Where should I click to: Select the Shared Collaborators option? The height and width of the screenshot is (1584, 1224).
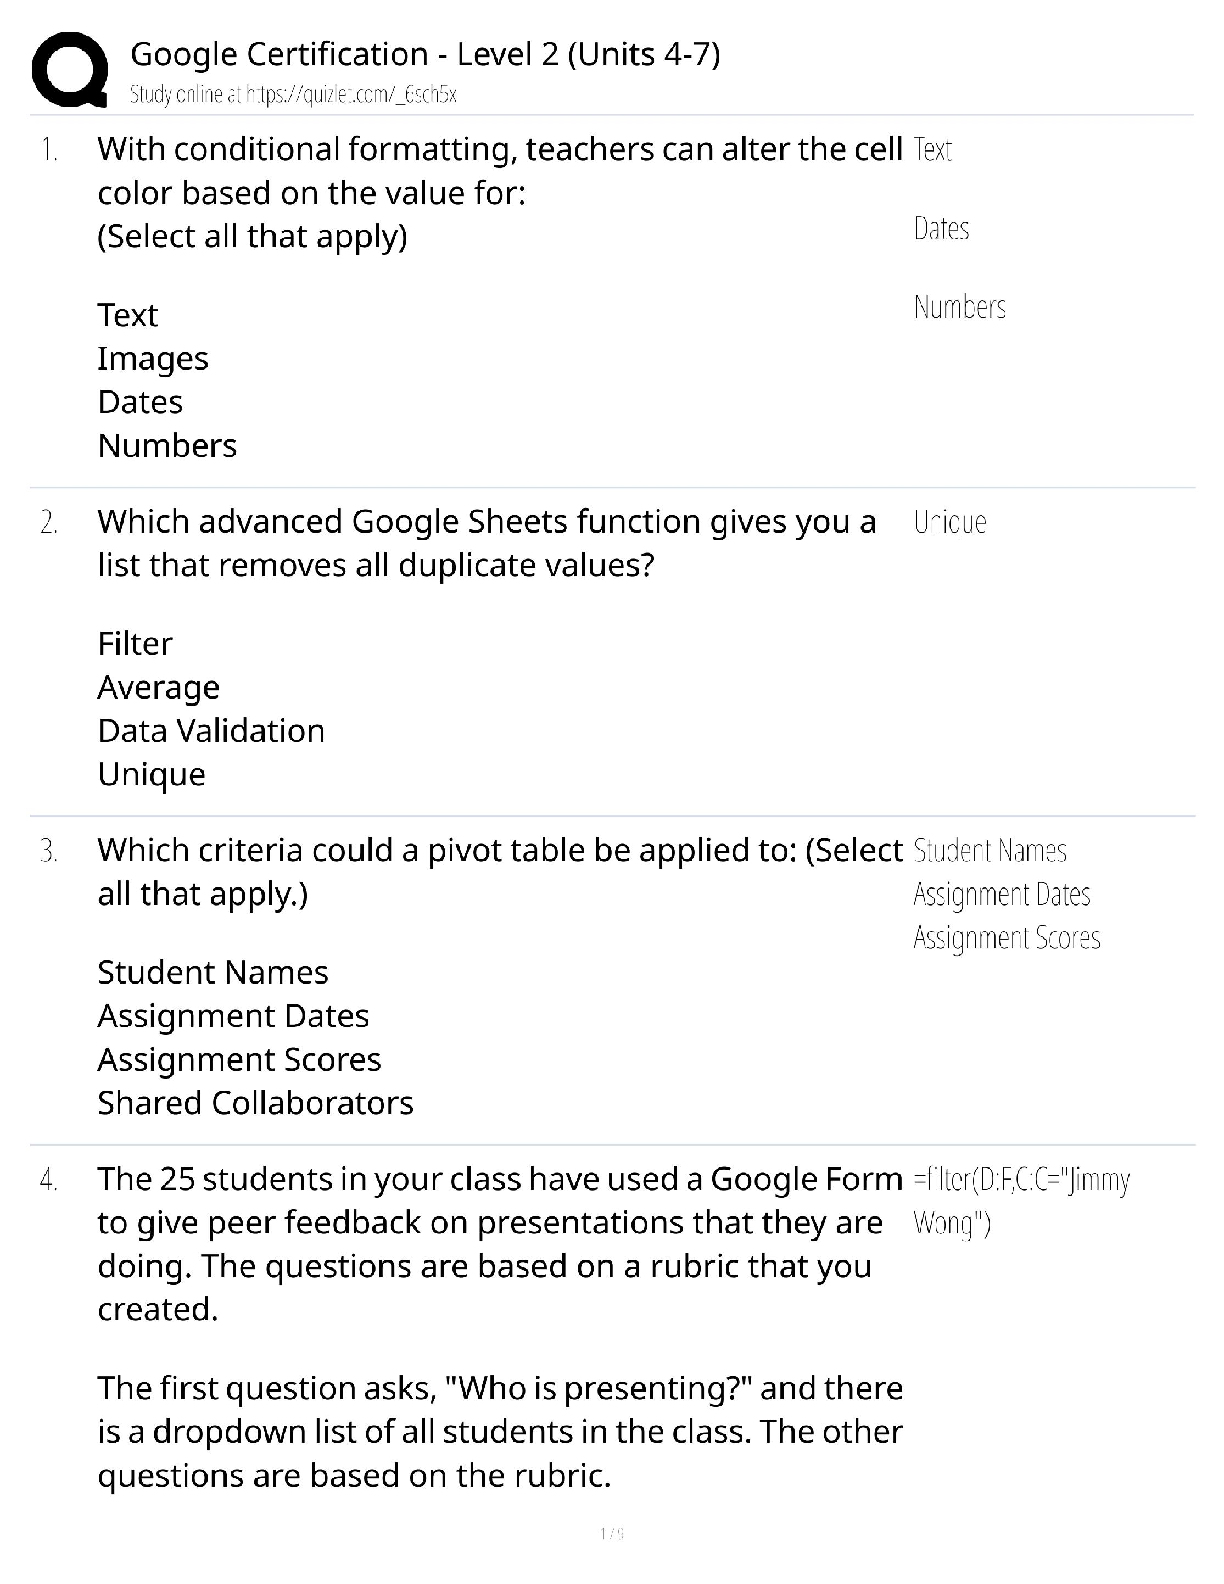coord(255,1103)
